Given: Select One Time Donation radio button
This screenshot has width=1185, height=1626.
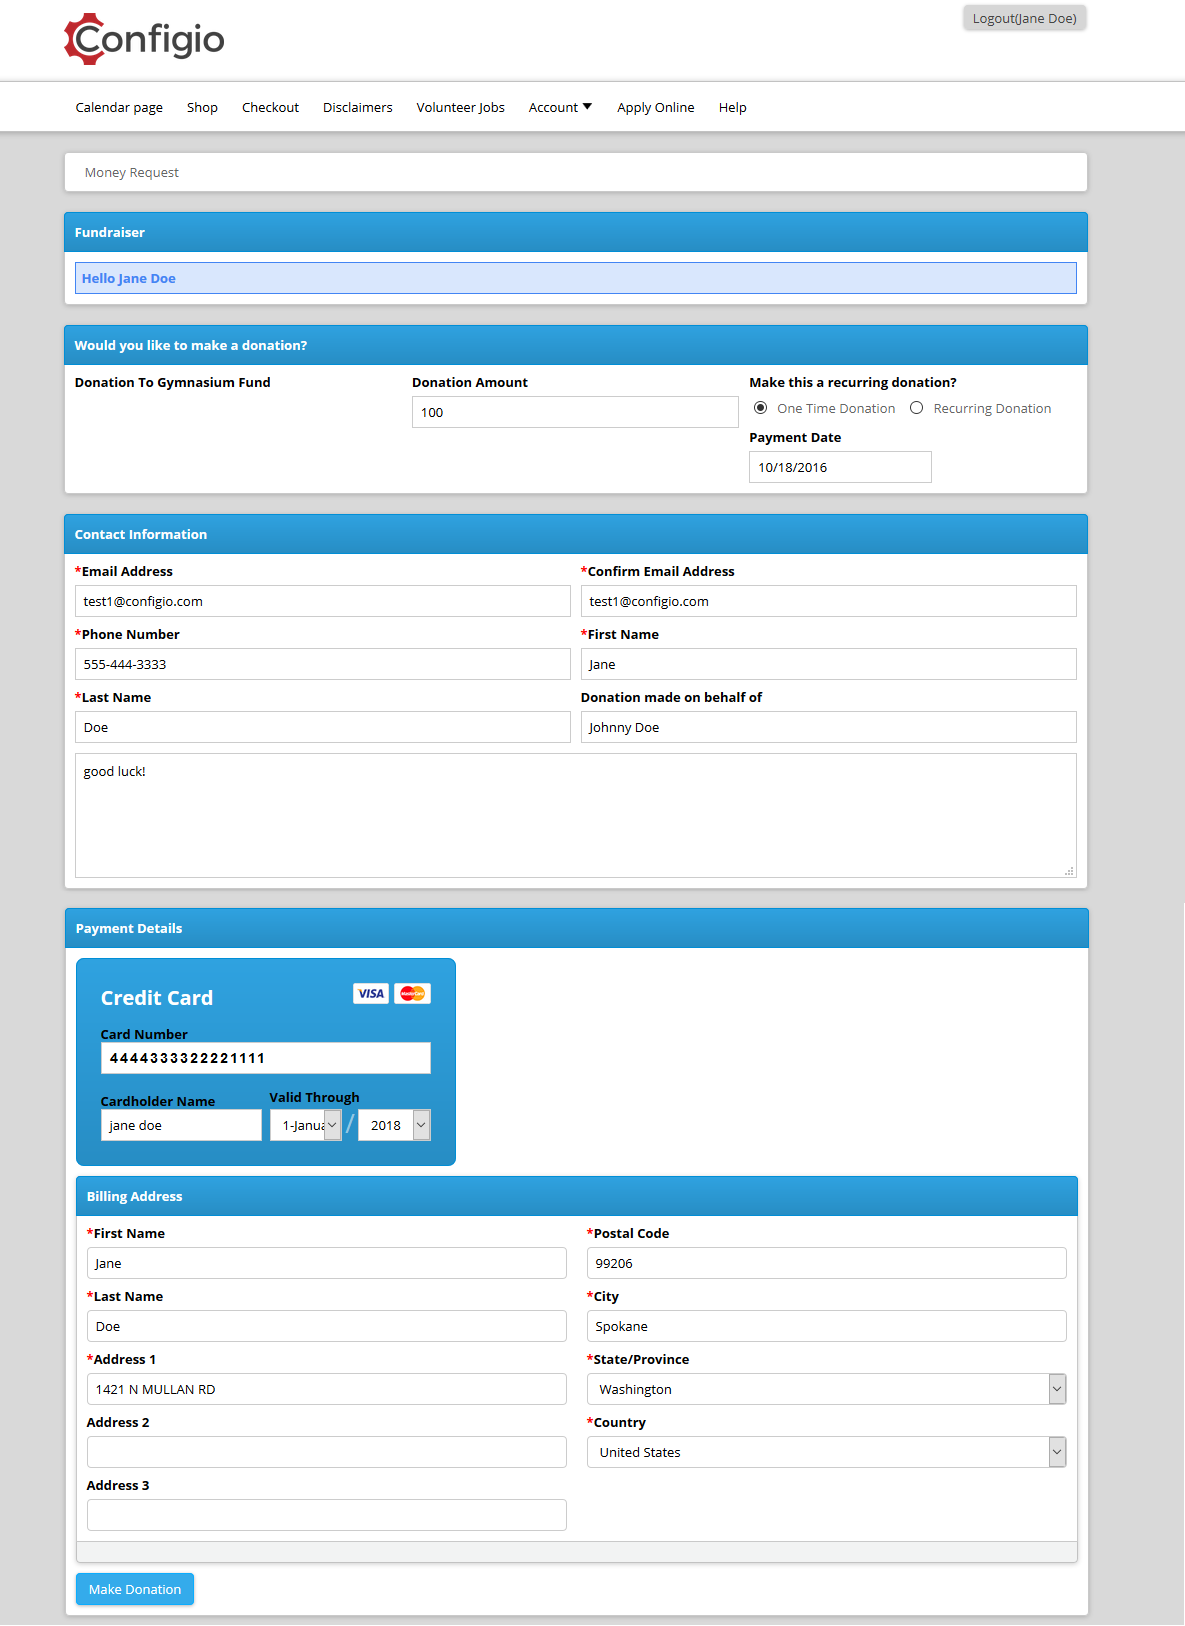Looking at the screenshot, I should pos(761,408).
